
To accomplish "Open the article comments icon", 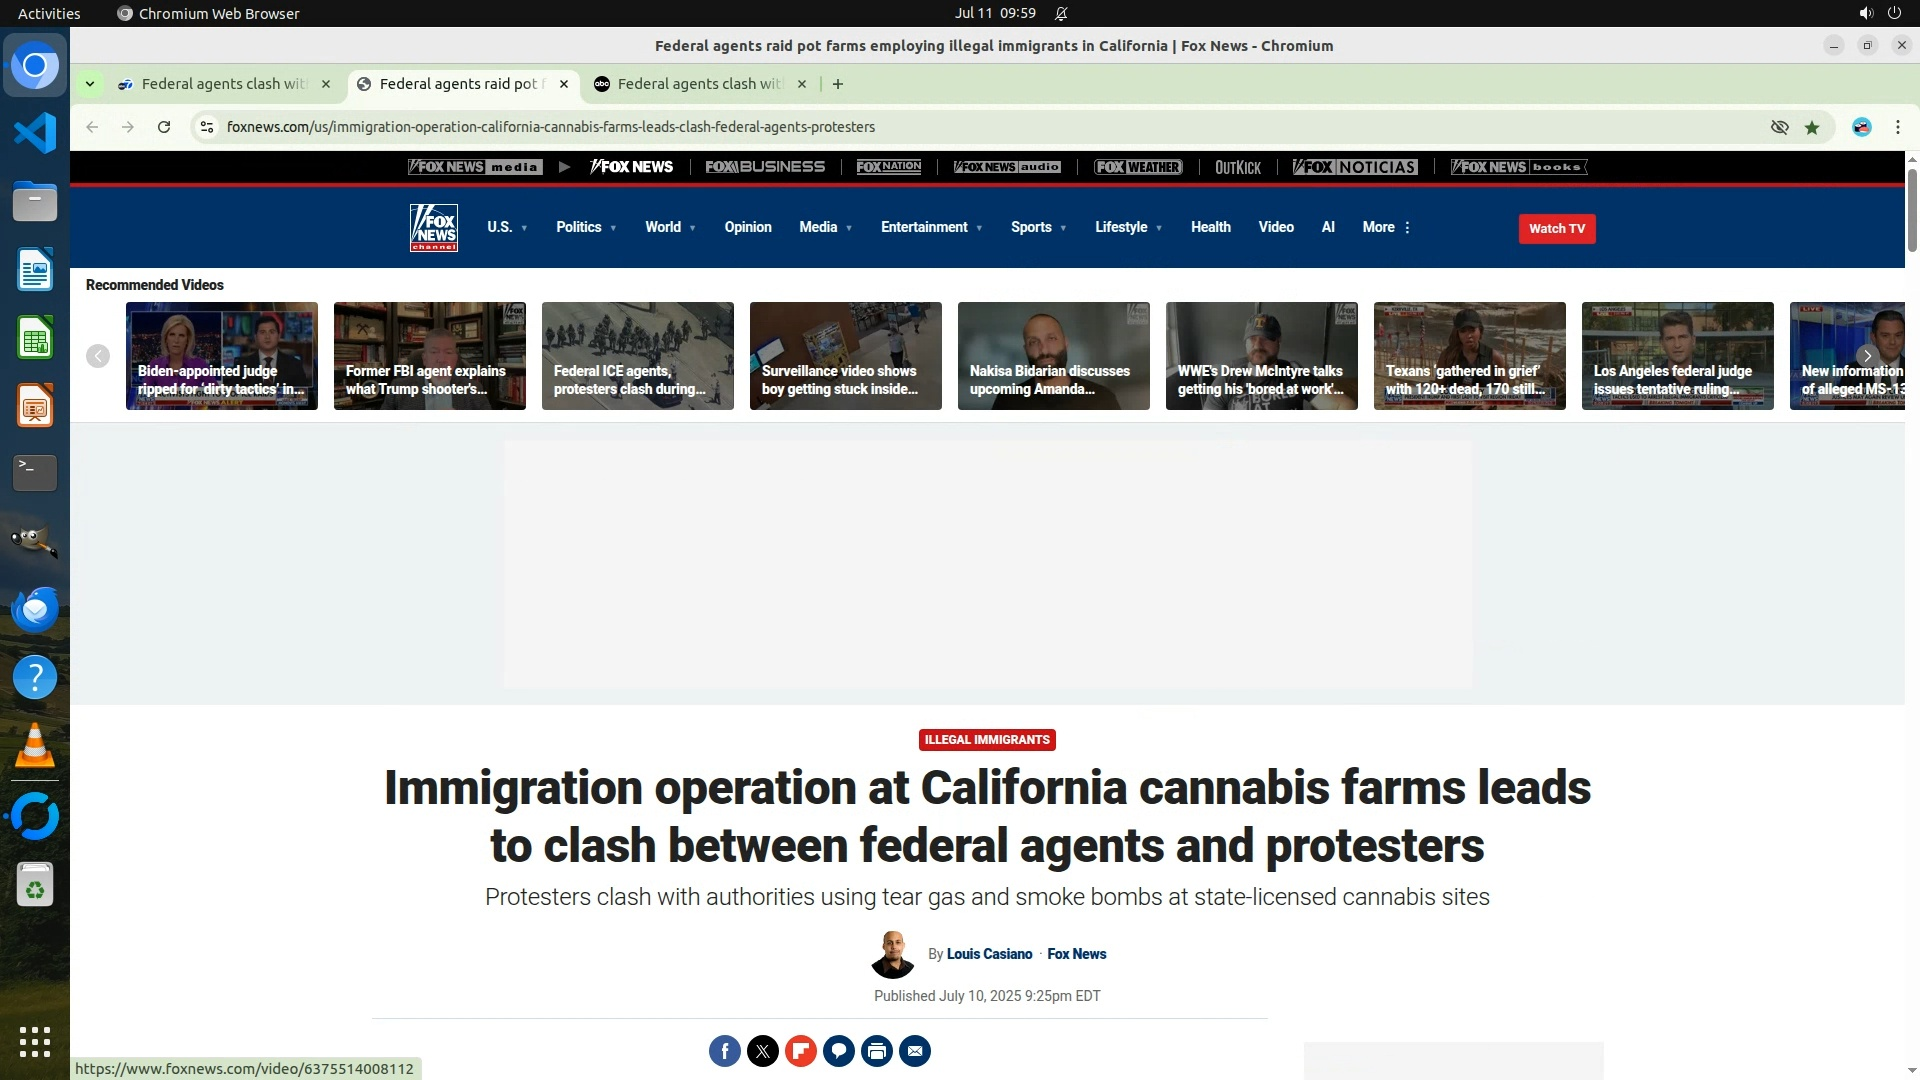I will click(x=839, y=1051).
